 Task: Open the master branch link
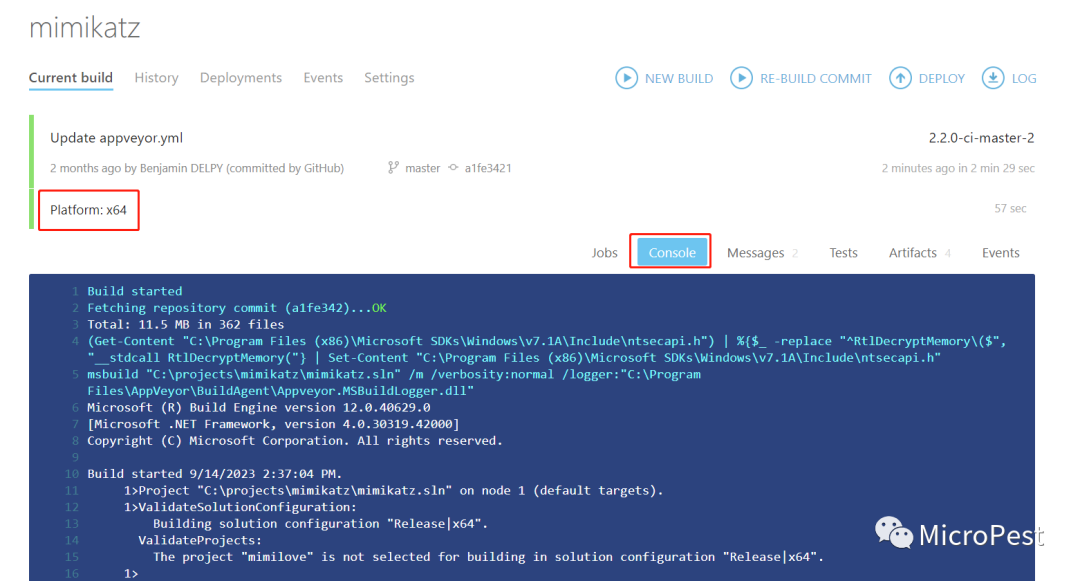pos(422,168)
